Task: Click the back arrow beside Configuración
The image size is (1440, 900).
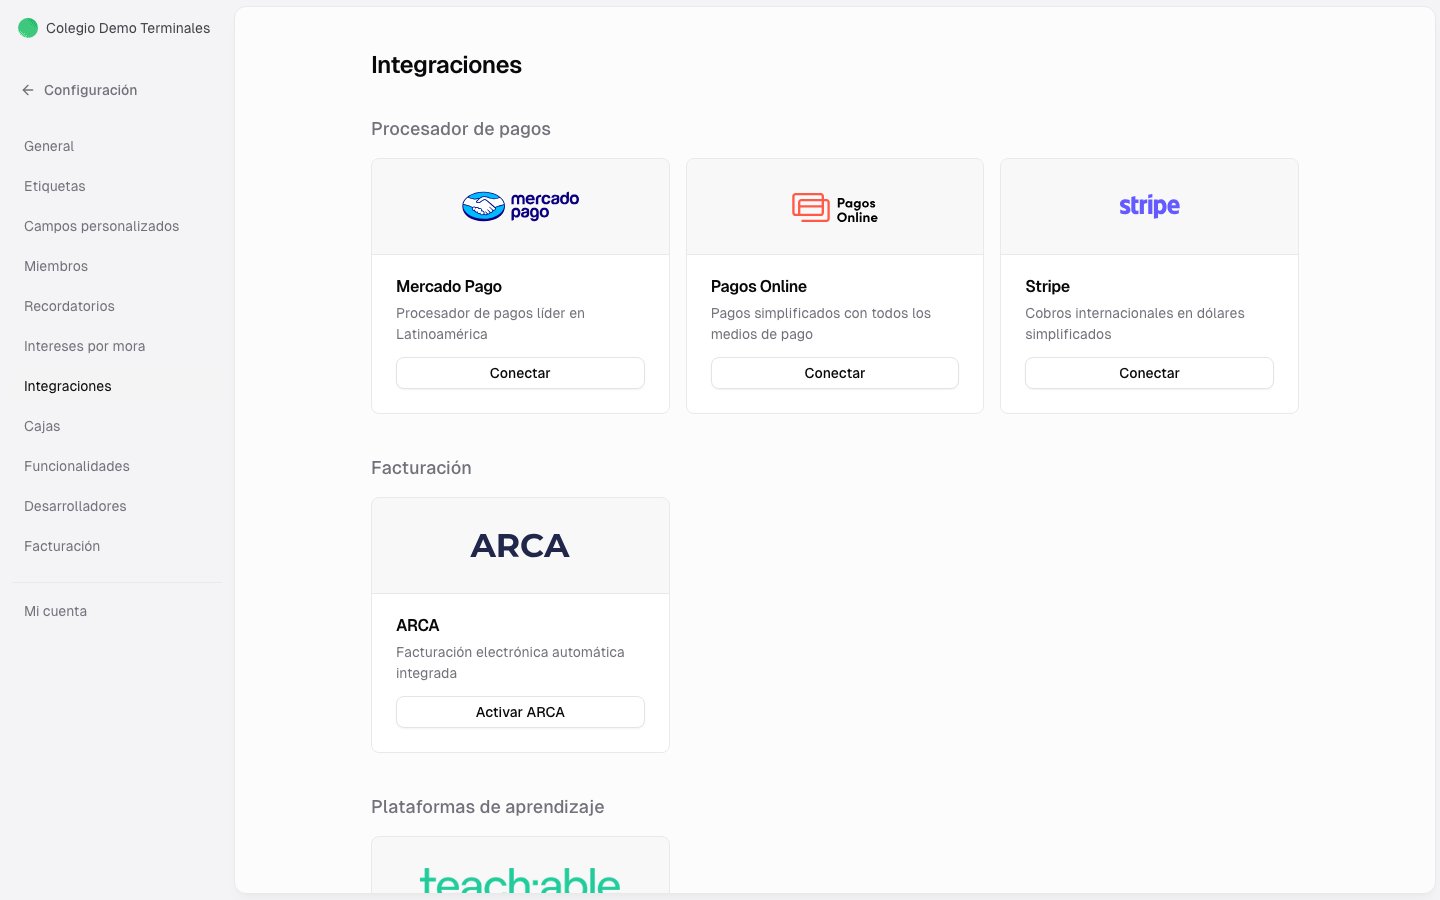Action: click(28, 90)
